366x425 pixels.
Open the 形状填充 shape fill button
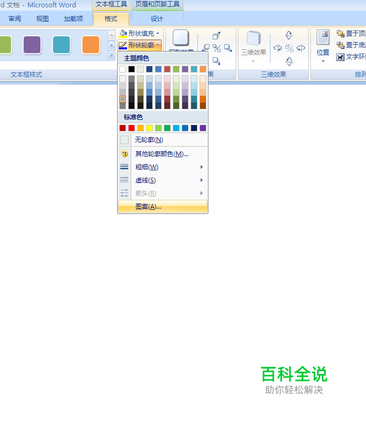tap(140, 33)
